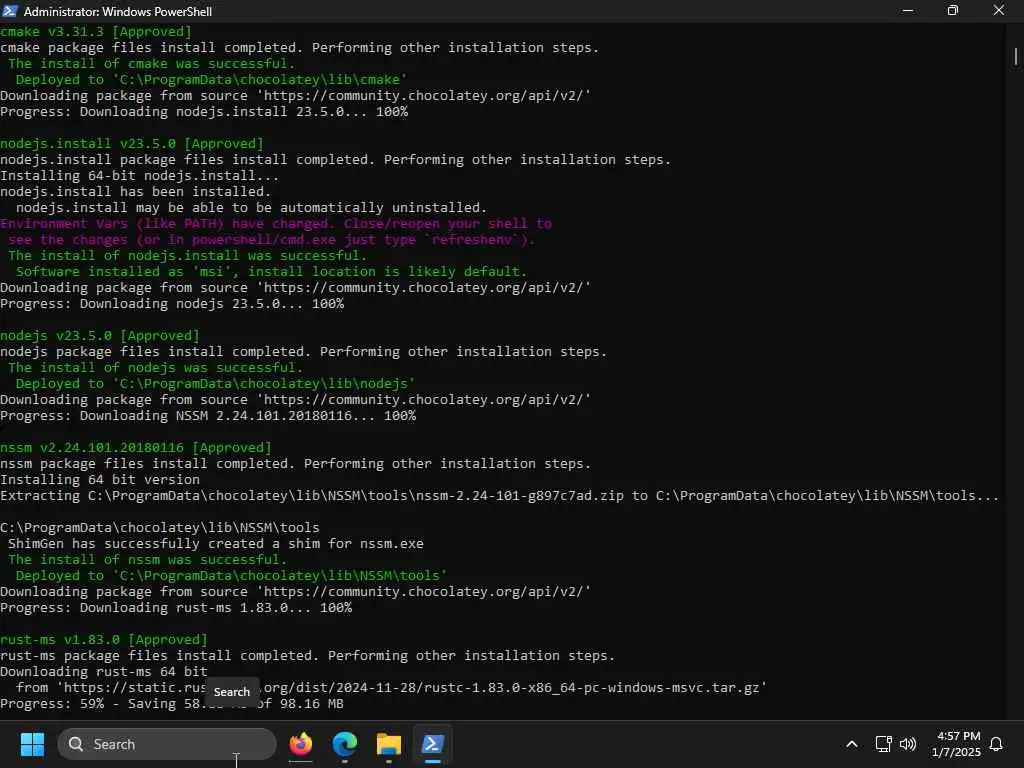Image resolution: width=1024 pixels, height=768 pixels.
Task: Open File Explorer from the taskbar
Action: point(389,744)
